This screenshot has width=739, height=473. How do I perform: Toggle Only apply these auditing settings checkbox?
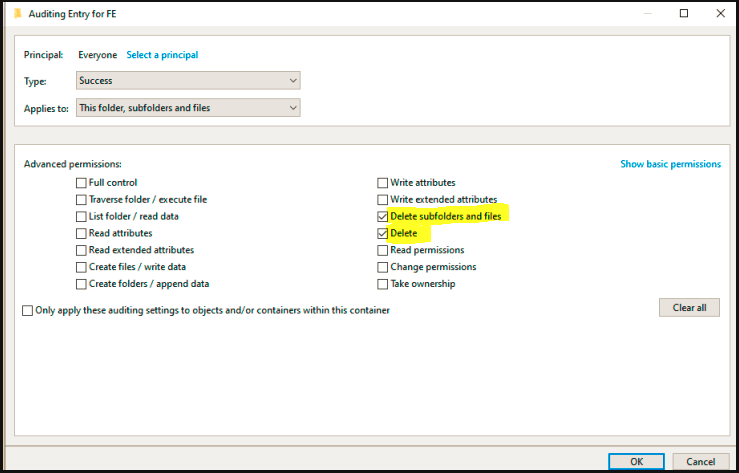click(28, 311)
